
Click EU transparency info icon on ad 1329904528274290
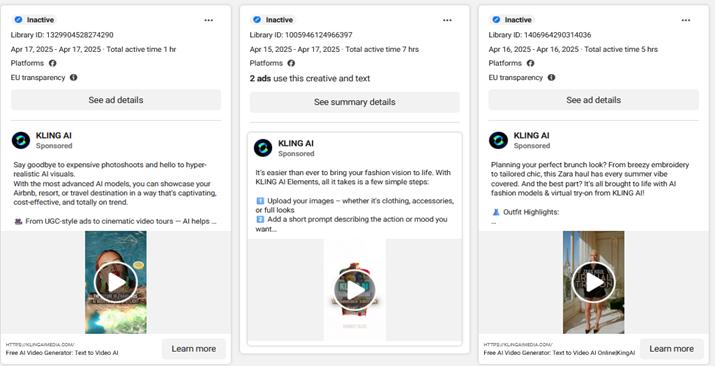click(x=73, y=77)
